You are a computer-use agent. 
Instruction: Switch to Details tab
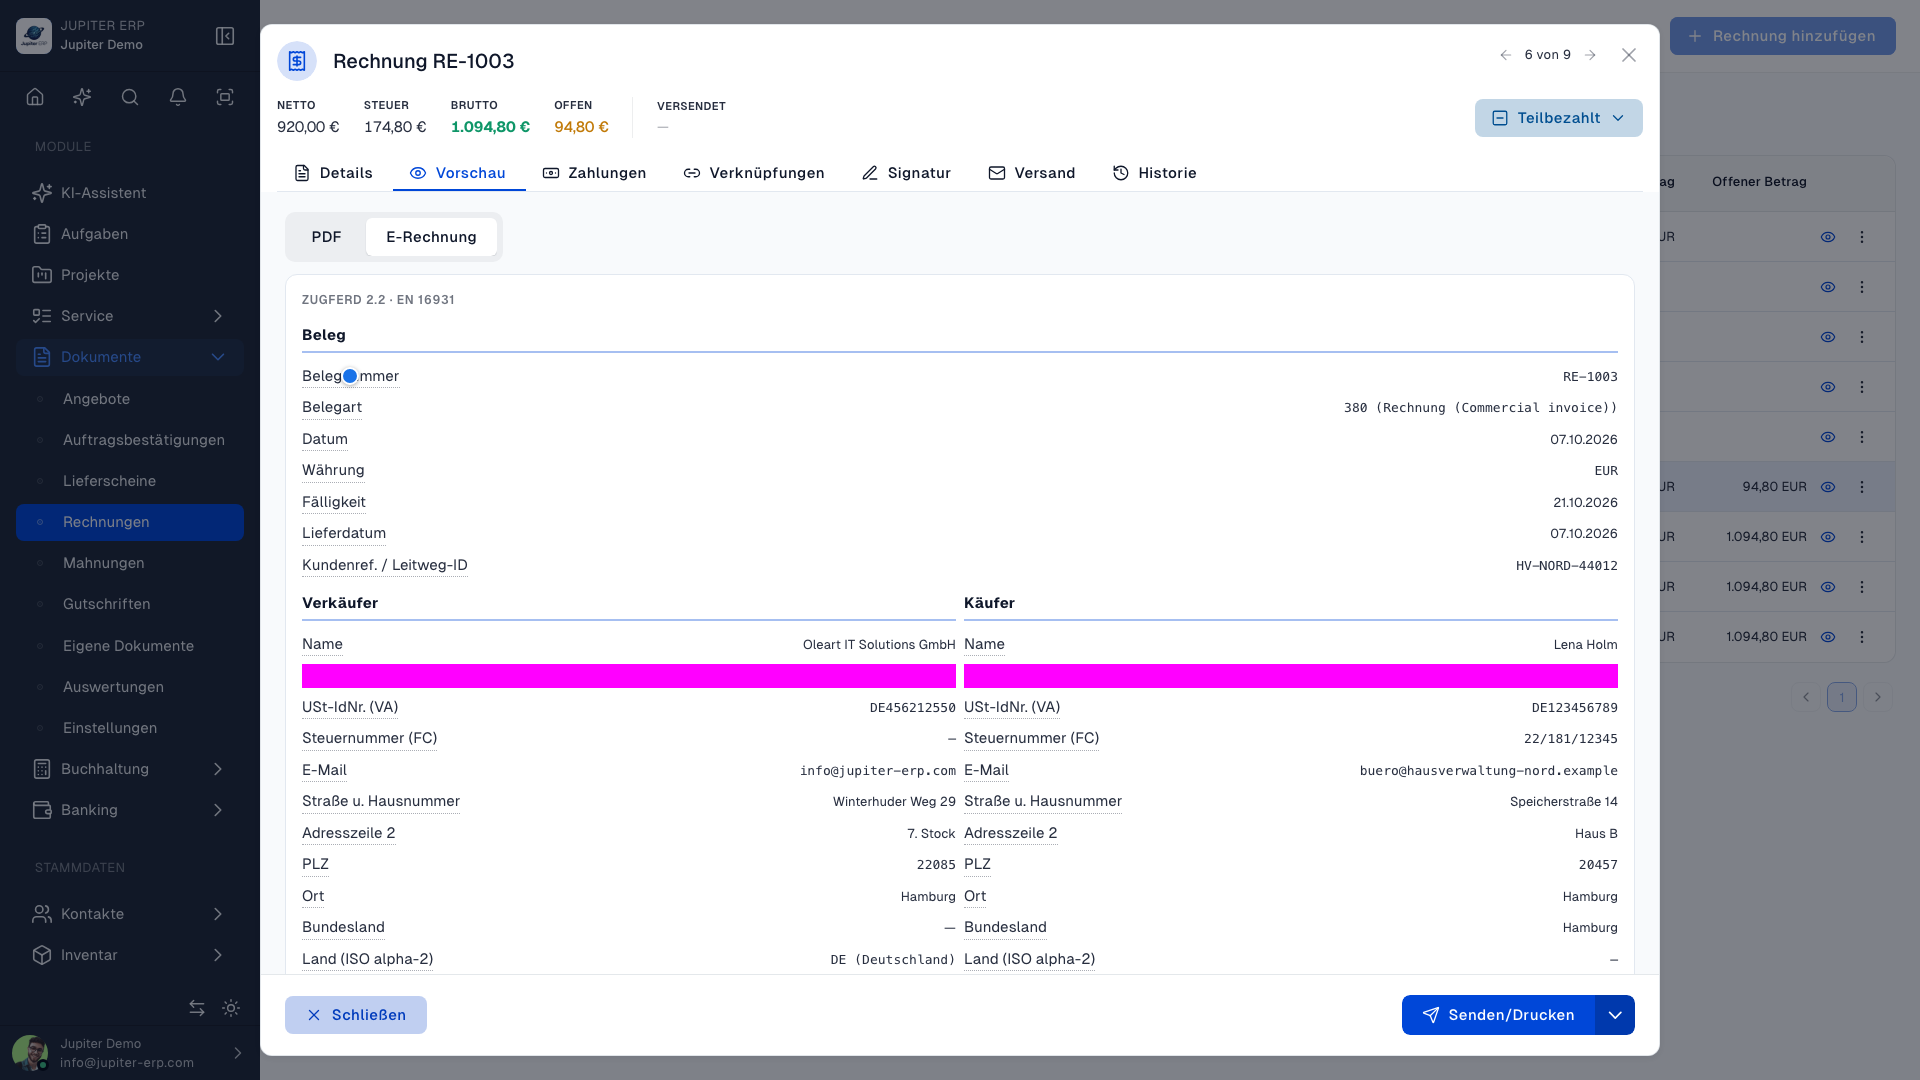[x=333, y=173]
